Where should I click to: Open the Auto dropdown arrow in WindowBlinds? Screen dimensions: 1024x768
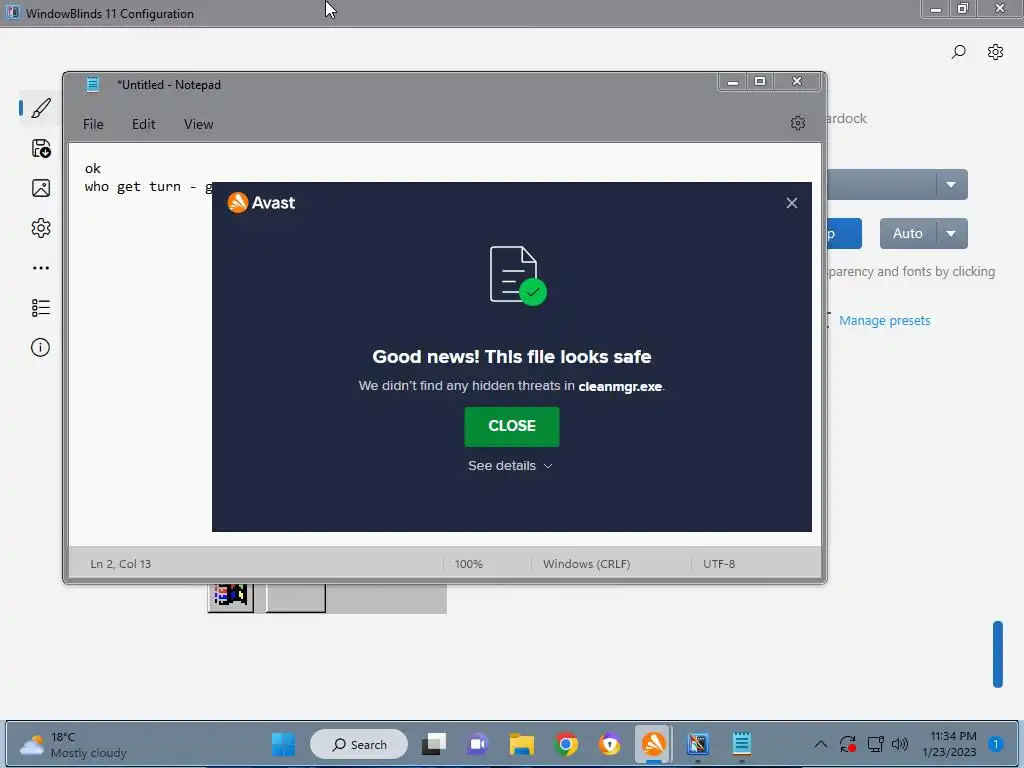tap(952, 233)
